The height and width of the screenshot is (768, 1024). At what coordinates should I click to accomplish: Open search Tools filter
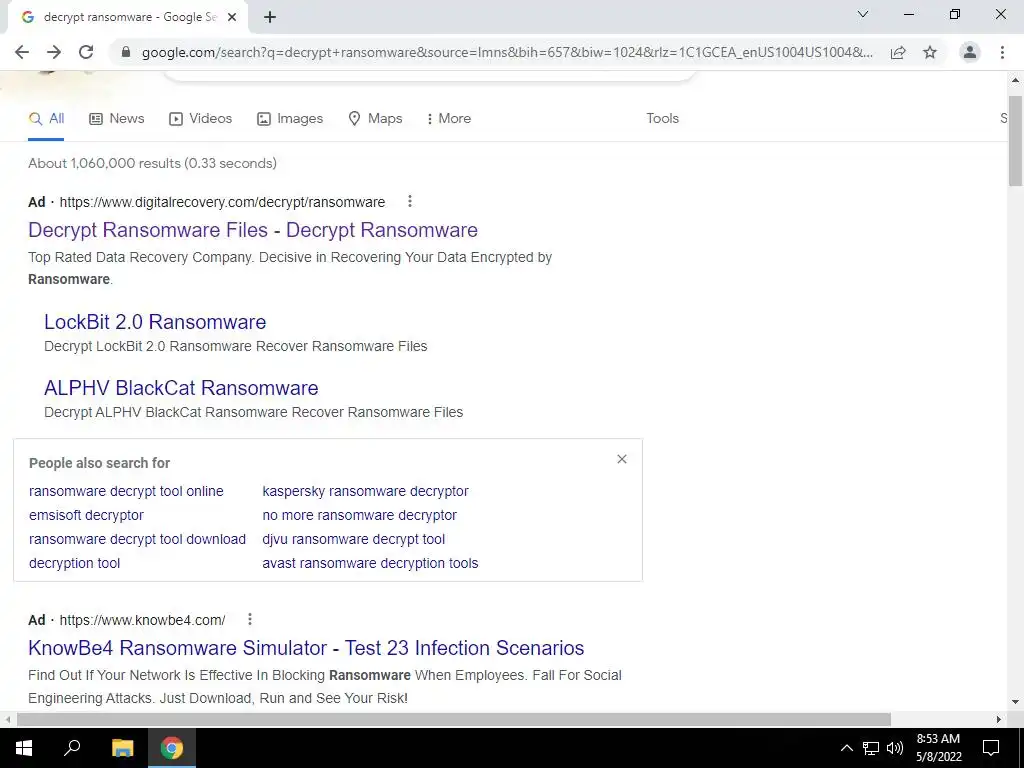point(663,119)
